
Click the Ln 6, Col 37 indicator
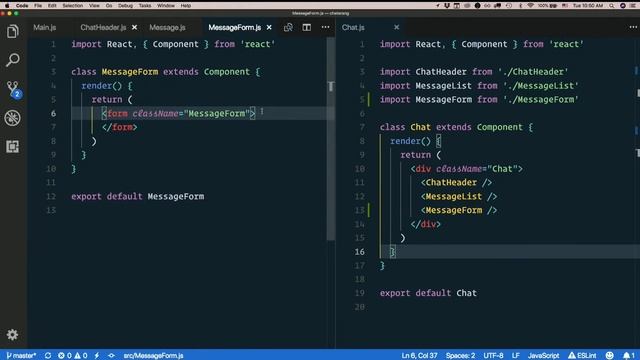click(x=419, y=356)
